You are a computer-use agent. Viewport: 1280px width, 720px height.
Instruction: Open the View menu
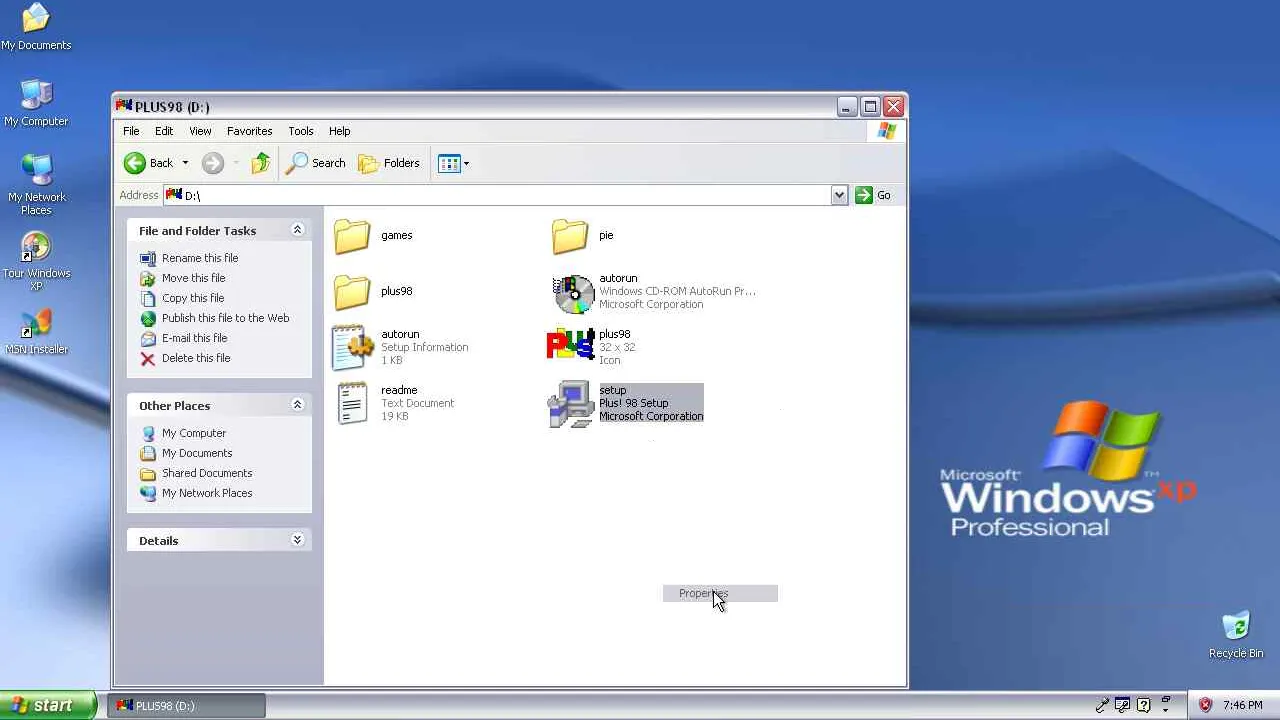(200, 131)
